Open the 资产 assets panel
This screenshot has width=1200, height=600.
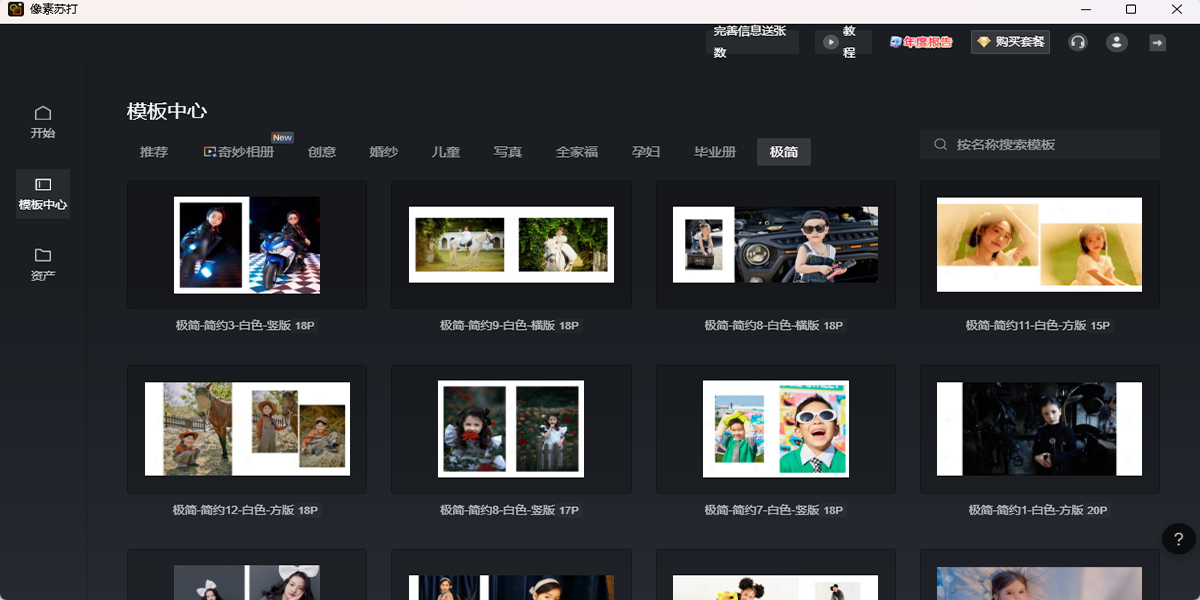pos(42,262)
